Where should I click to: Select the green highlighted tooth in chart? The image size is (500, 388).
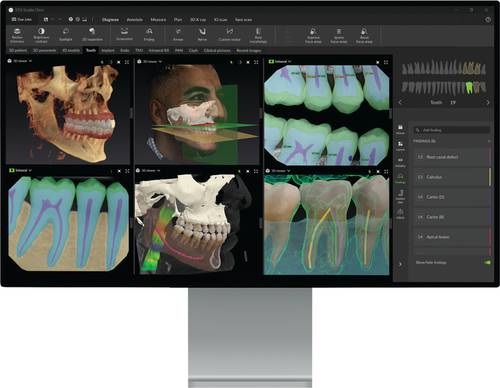point(469,87)
